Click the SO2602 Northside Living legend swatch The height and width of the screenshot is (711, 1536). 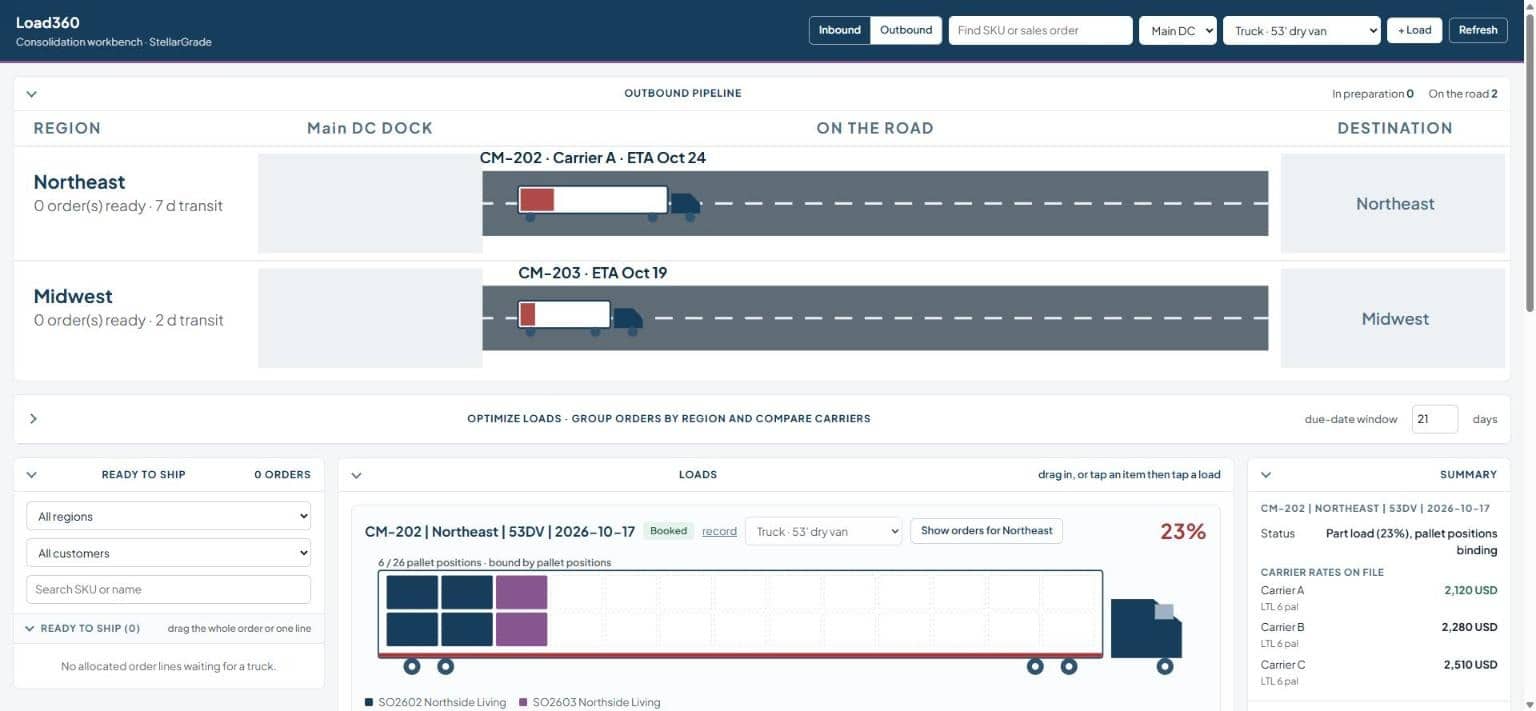[x=370, y=703]
